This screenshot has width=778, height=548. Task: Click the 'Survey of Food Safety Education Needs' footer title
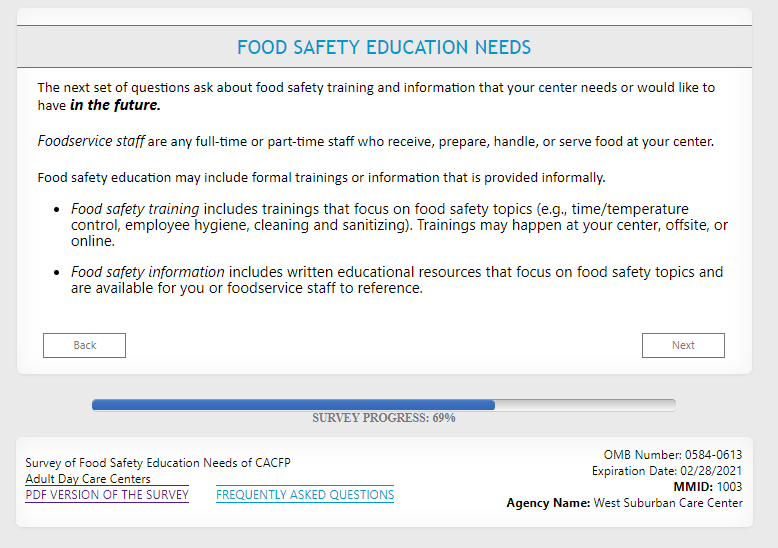tap(158, 463)
